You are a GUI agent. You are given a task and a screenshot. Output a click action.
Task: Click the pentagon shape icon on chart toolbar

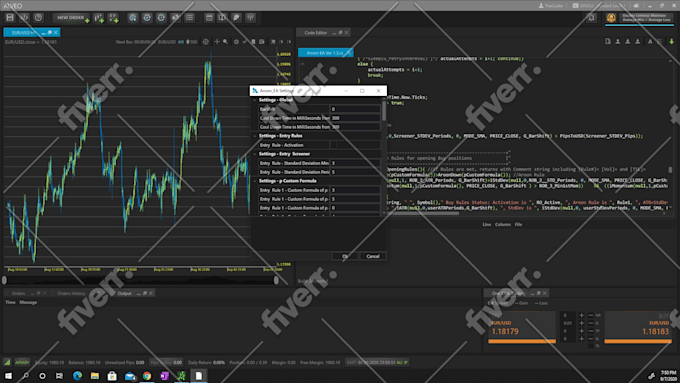click(236, 42)
